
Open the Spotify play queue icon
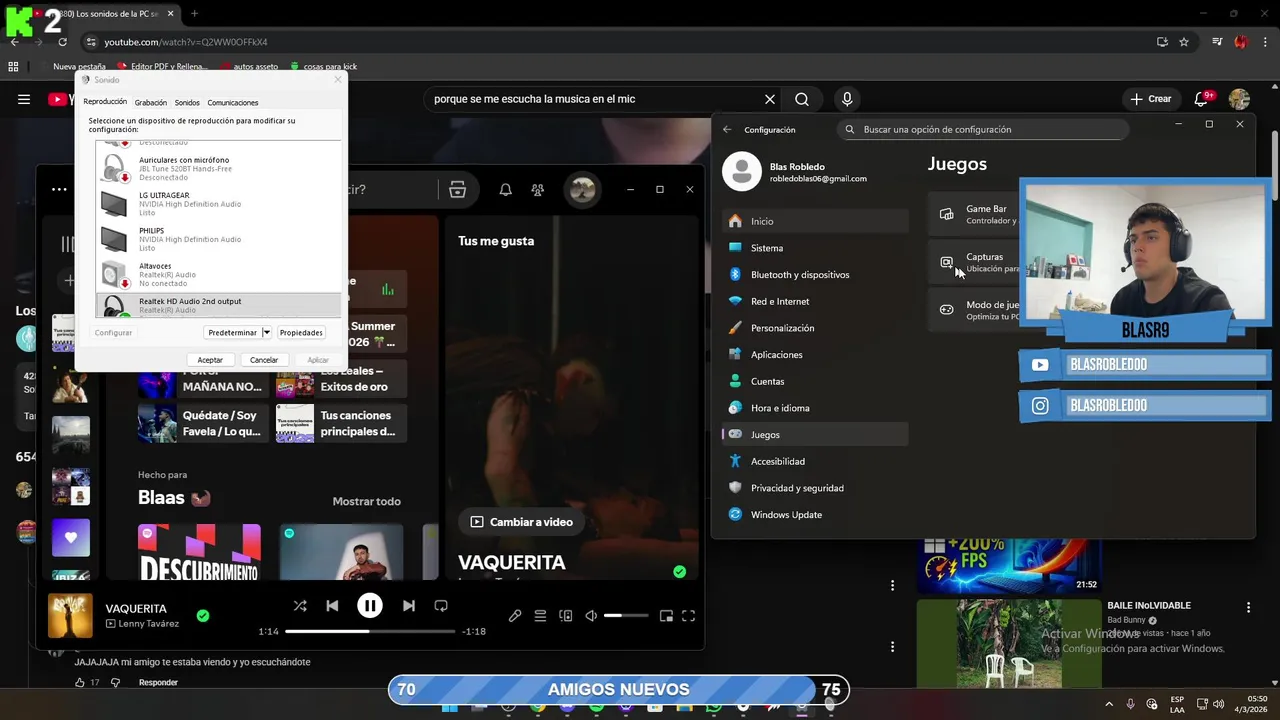540,616
